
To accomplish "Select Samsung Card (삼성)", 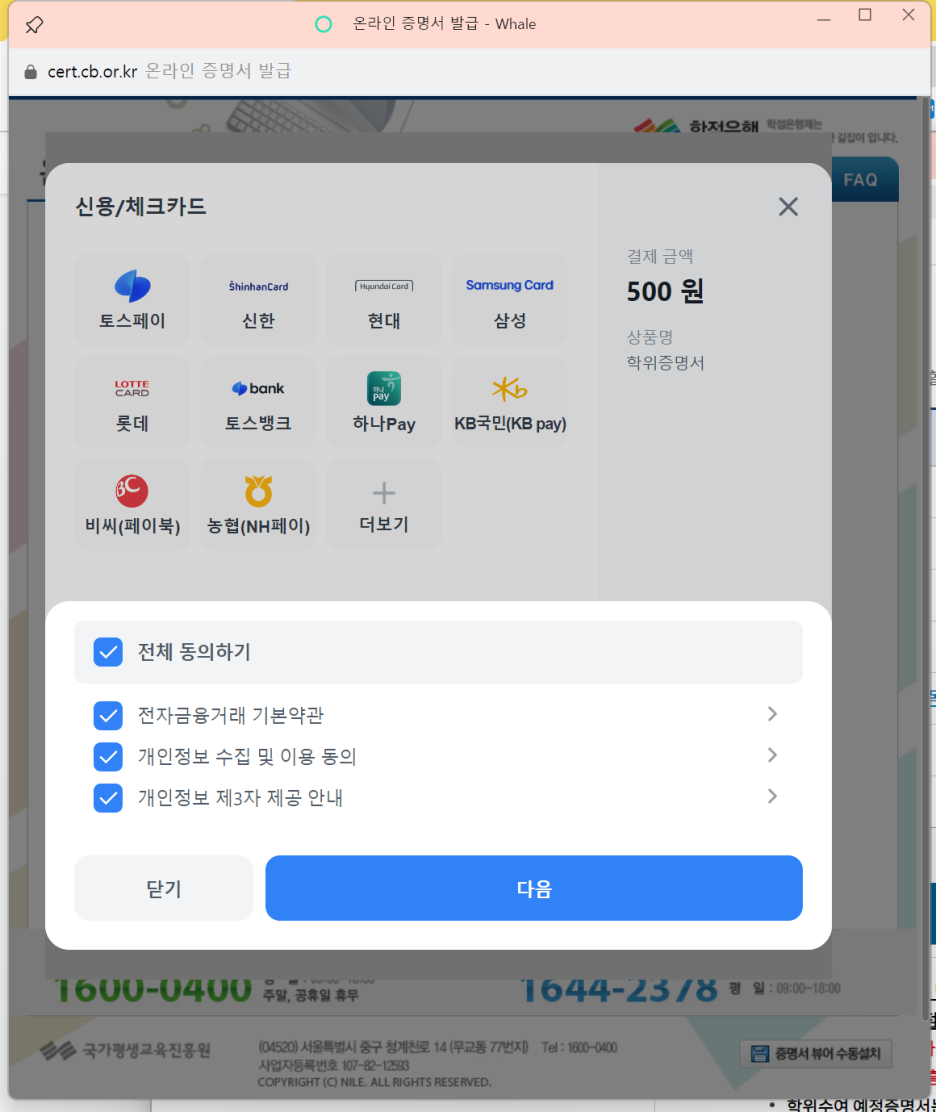I will tap(510, 300).
